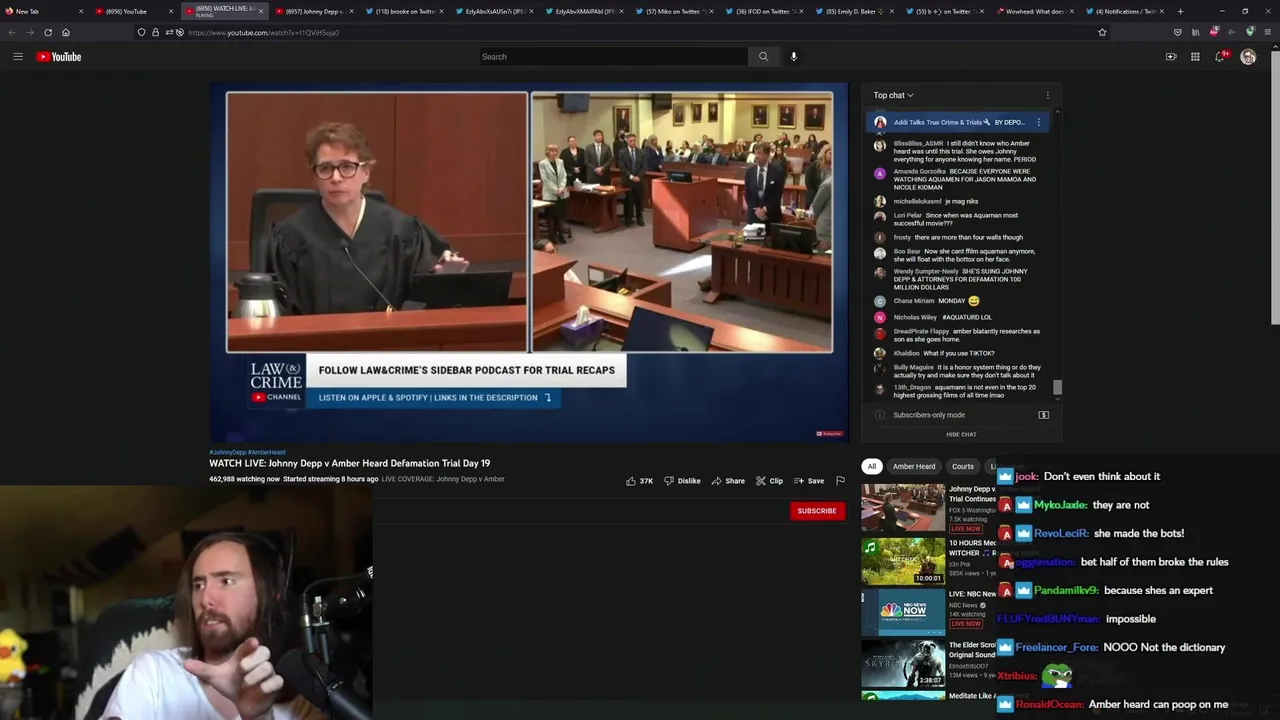Click the live chat scrollbar thumb

(1057, 388)
